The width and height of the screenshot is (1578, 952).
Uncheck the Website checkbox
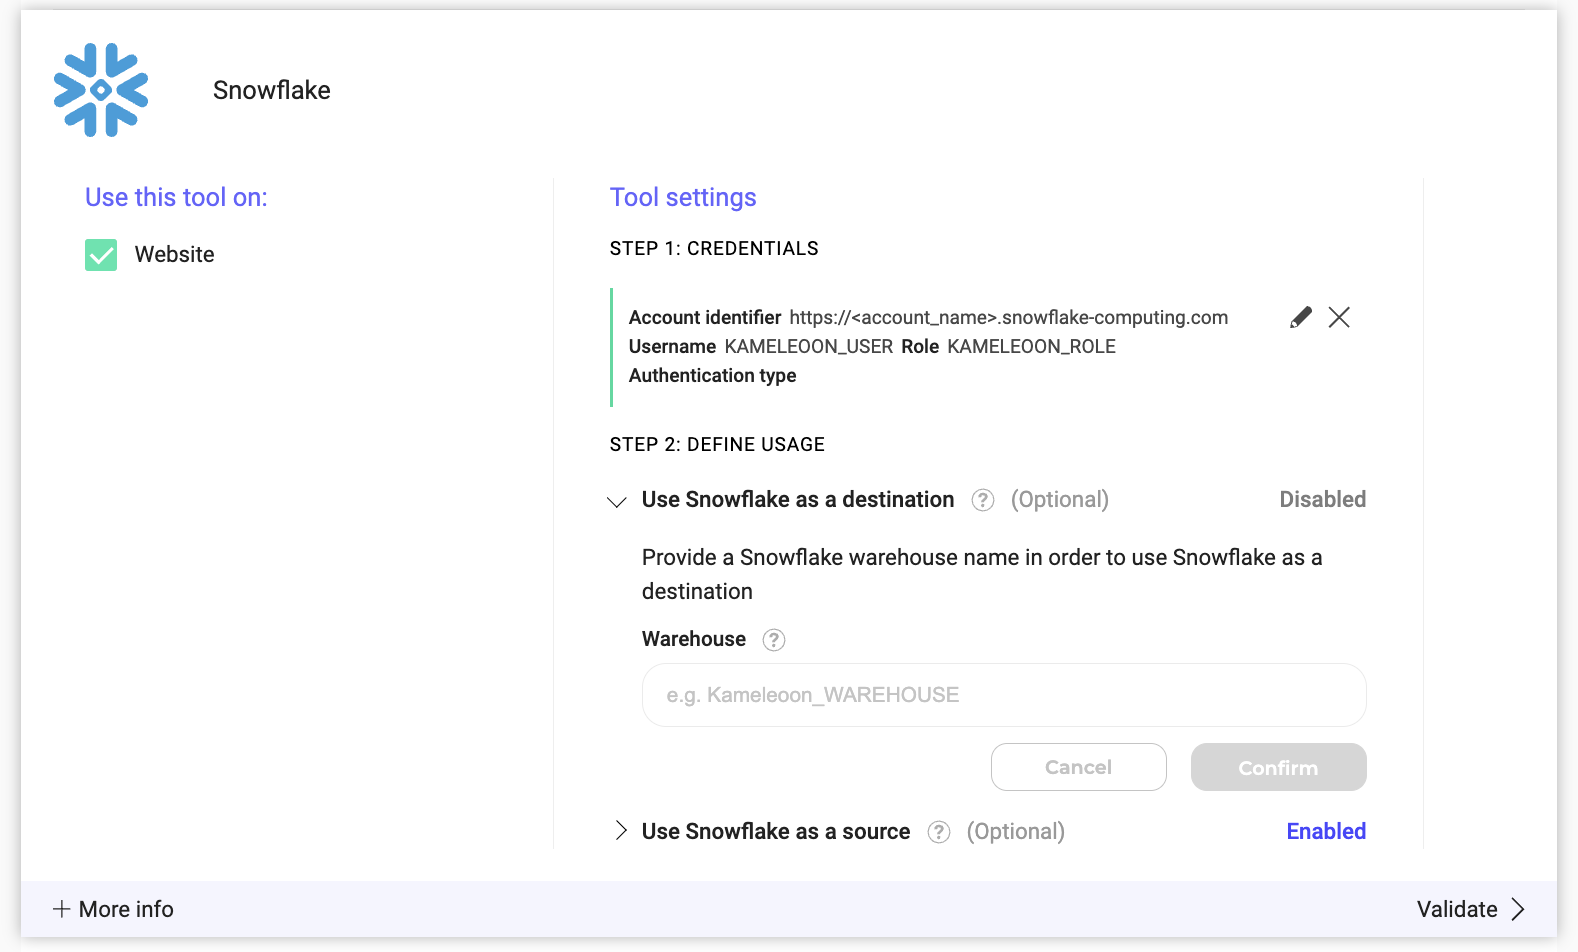[x=101, y=255]
